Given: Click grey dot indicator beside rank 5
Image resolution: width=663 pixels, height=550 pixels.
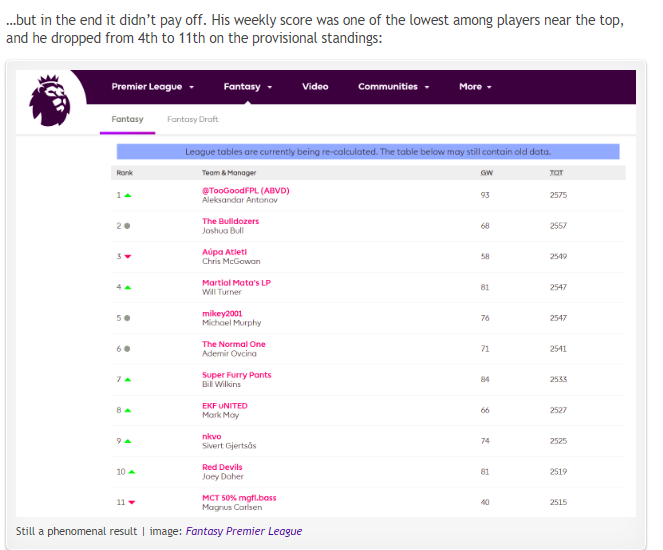Looking at the screenshot, I should [127, 318].
